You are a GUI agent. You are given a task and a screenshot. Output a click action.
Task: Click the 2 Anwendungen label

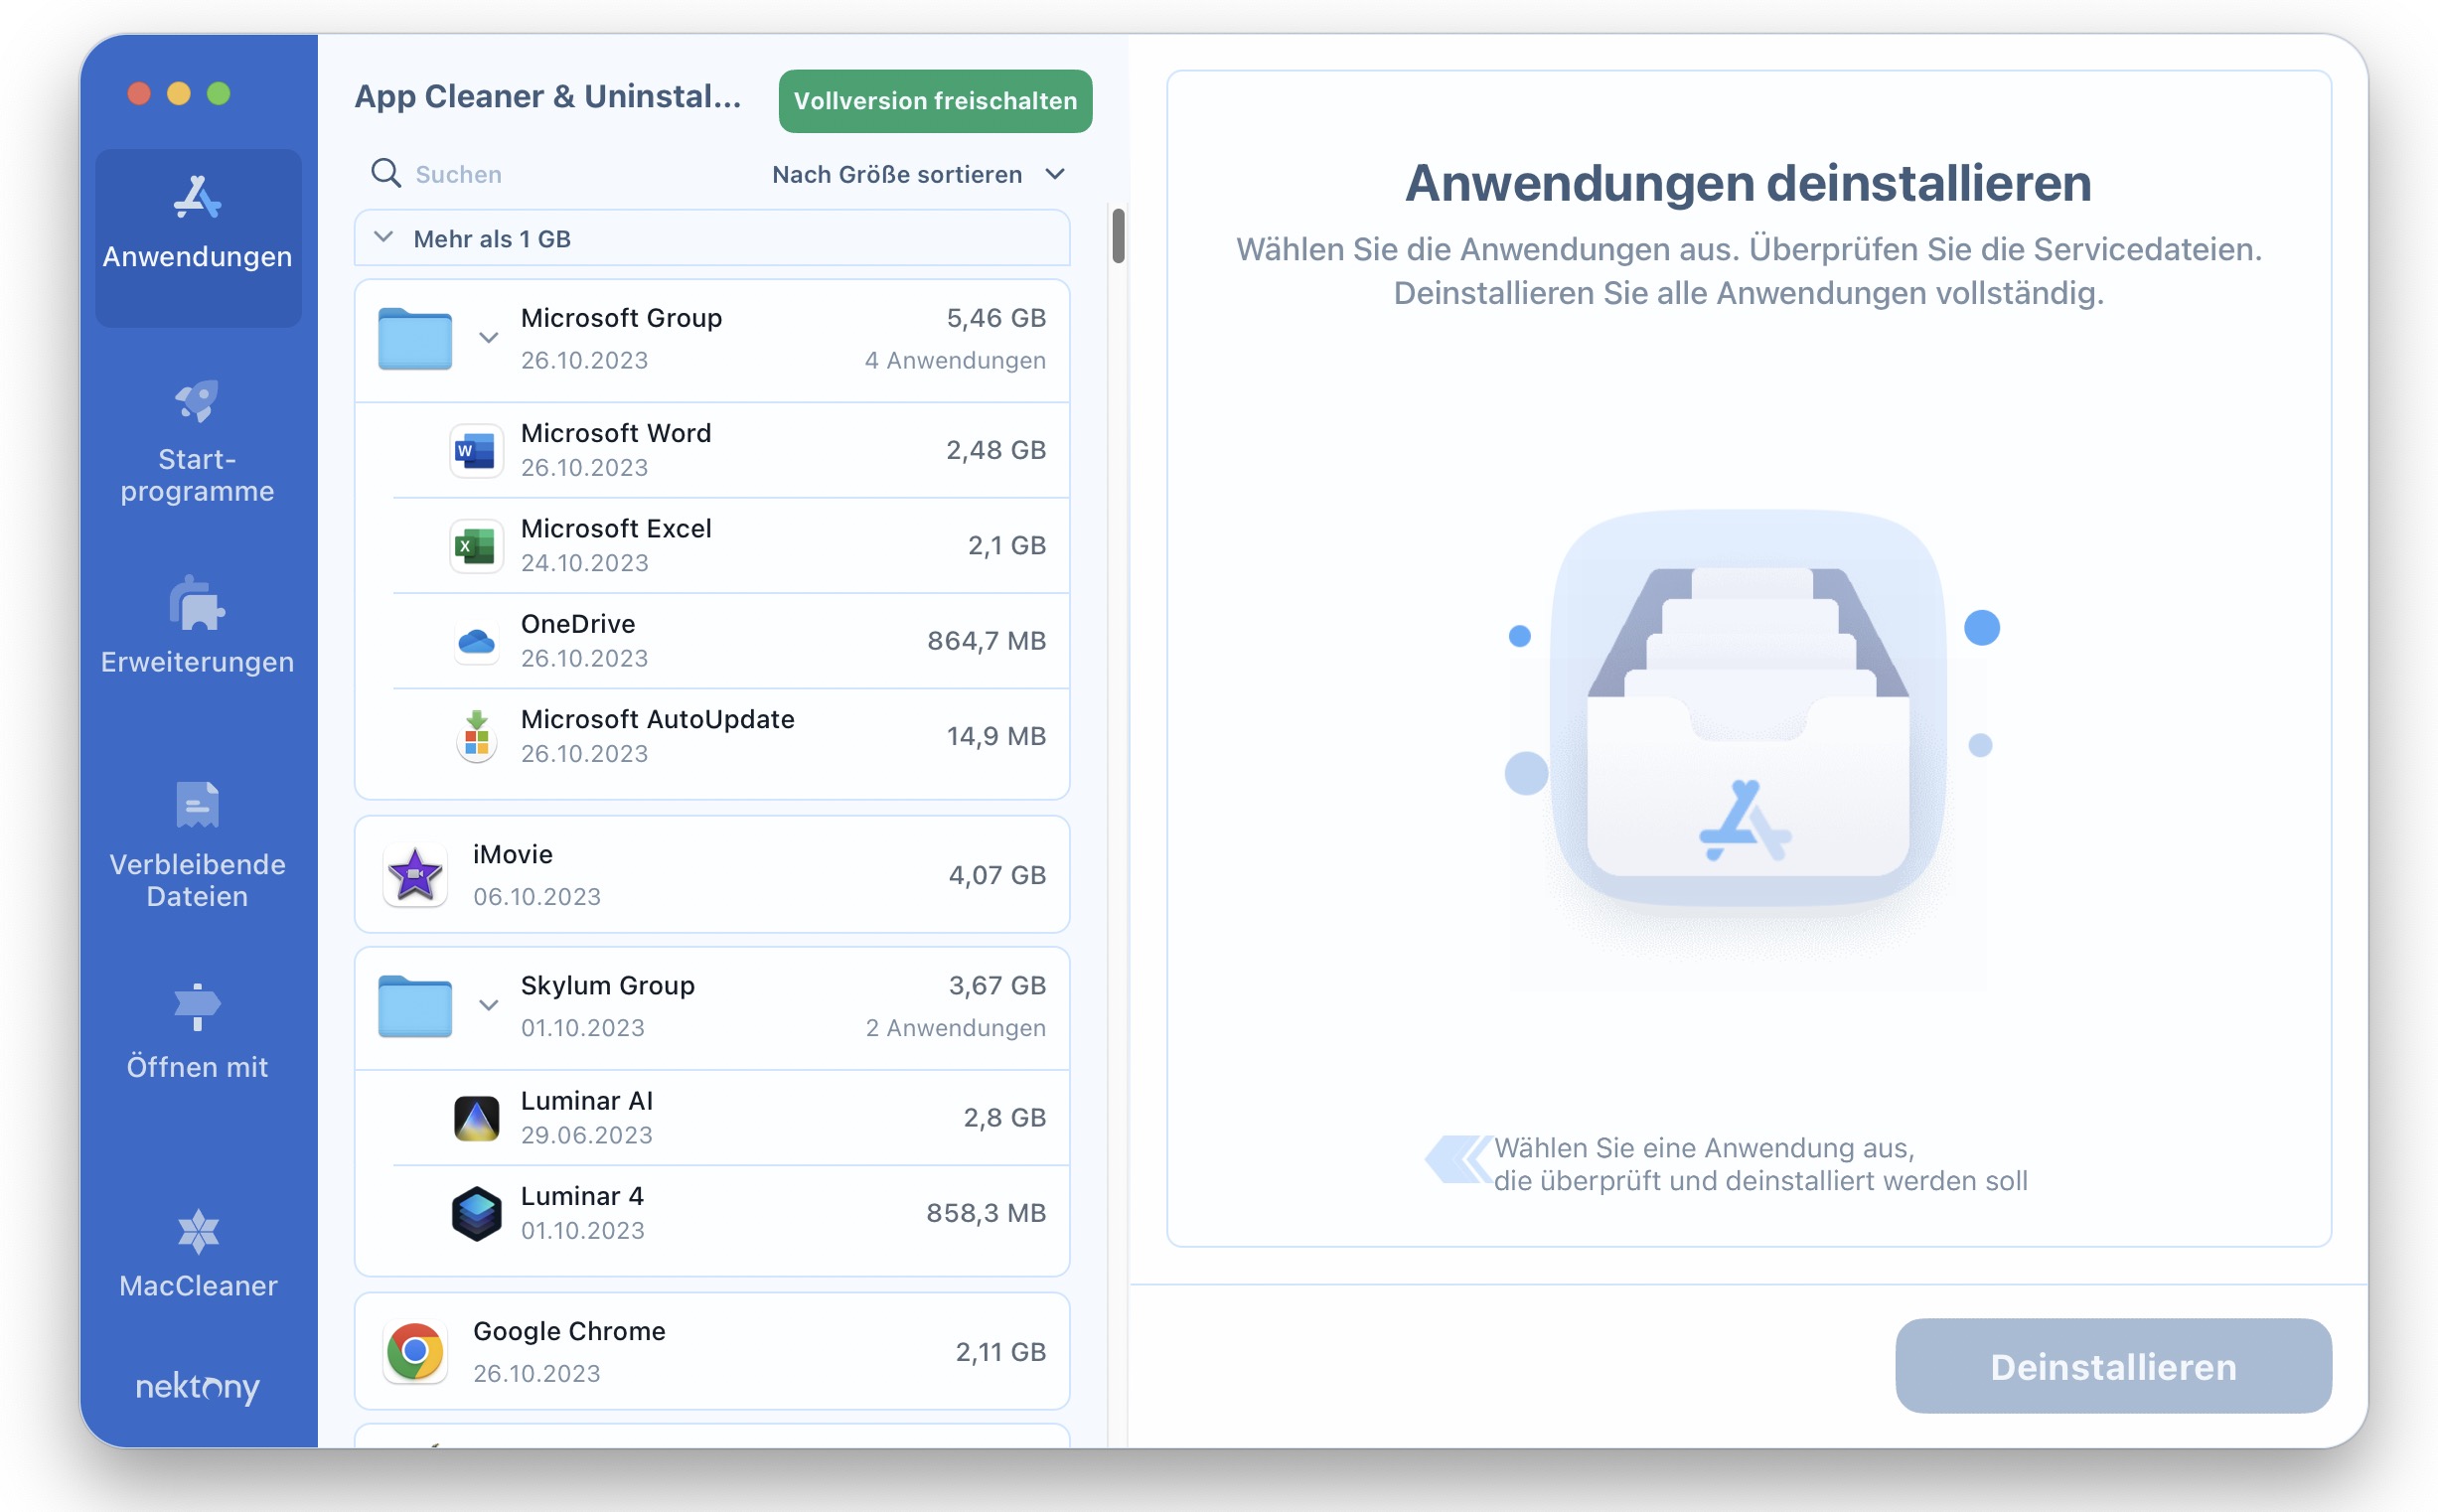click(x=956, y=1028)
